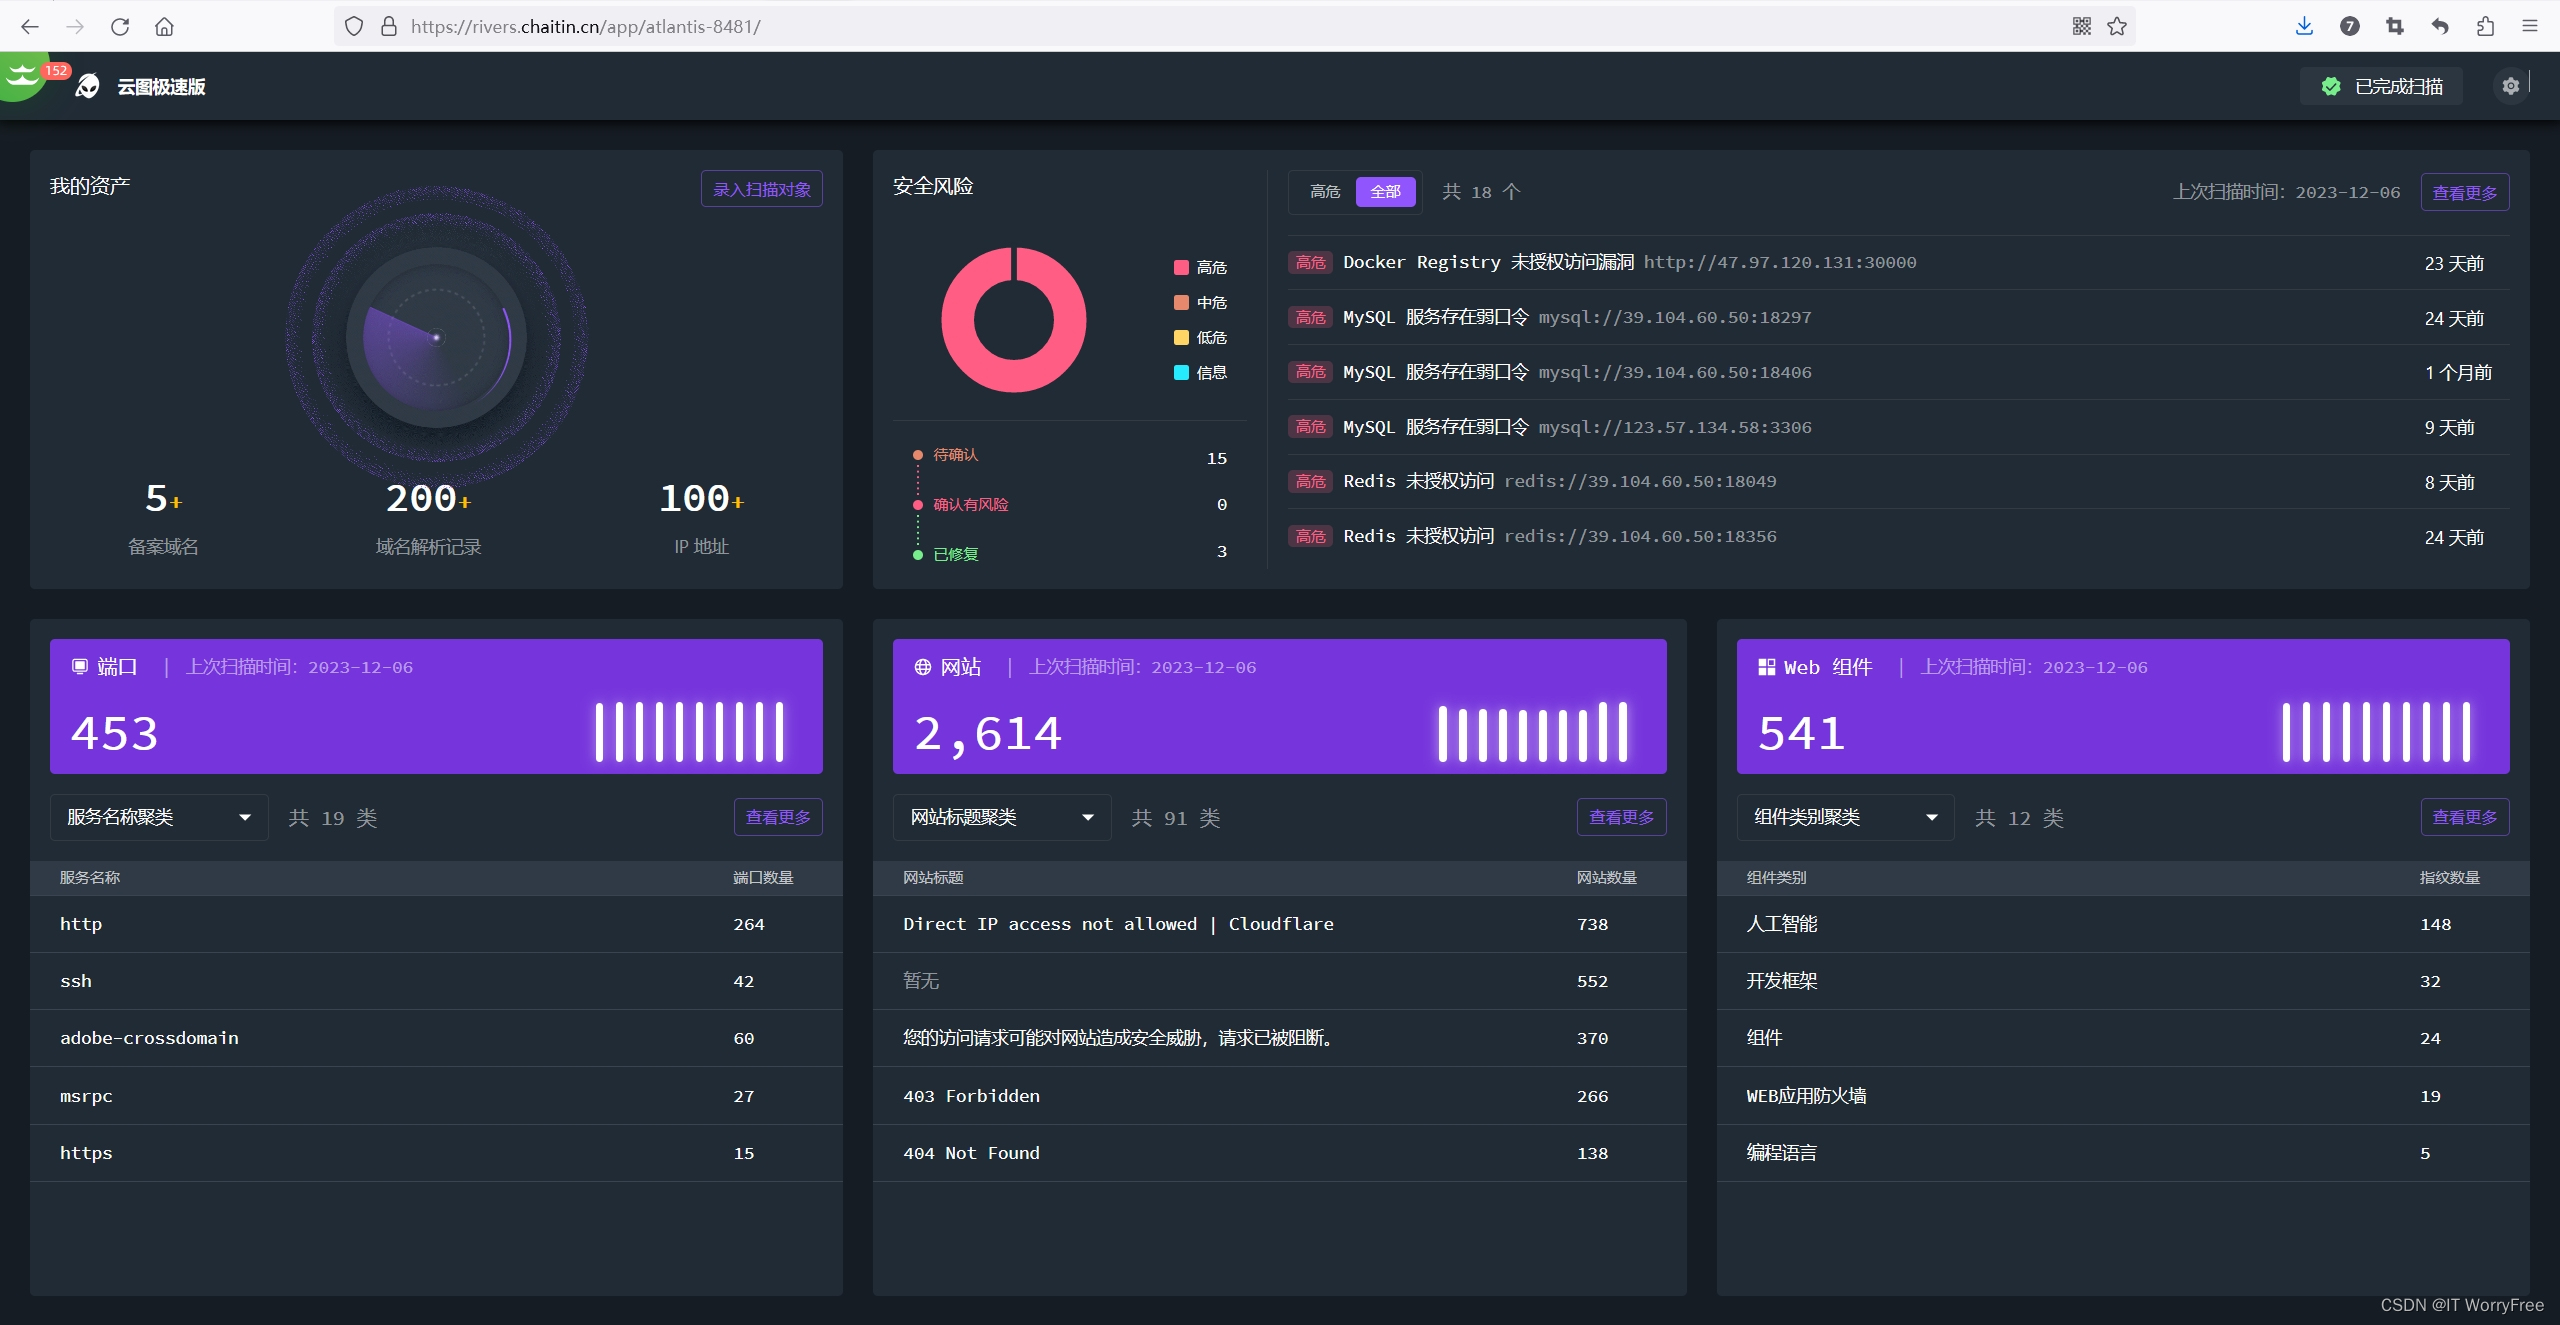
Task: Select the ssh service row
Action: pos(436,981)
